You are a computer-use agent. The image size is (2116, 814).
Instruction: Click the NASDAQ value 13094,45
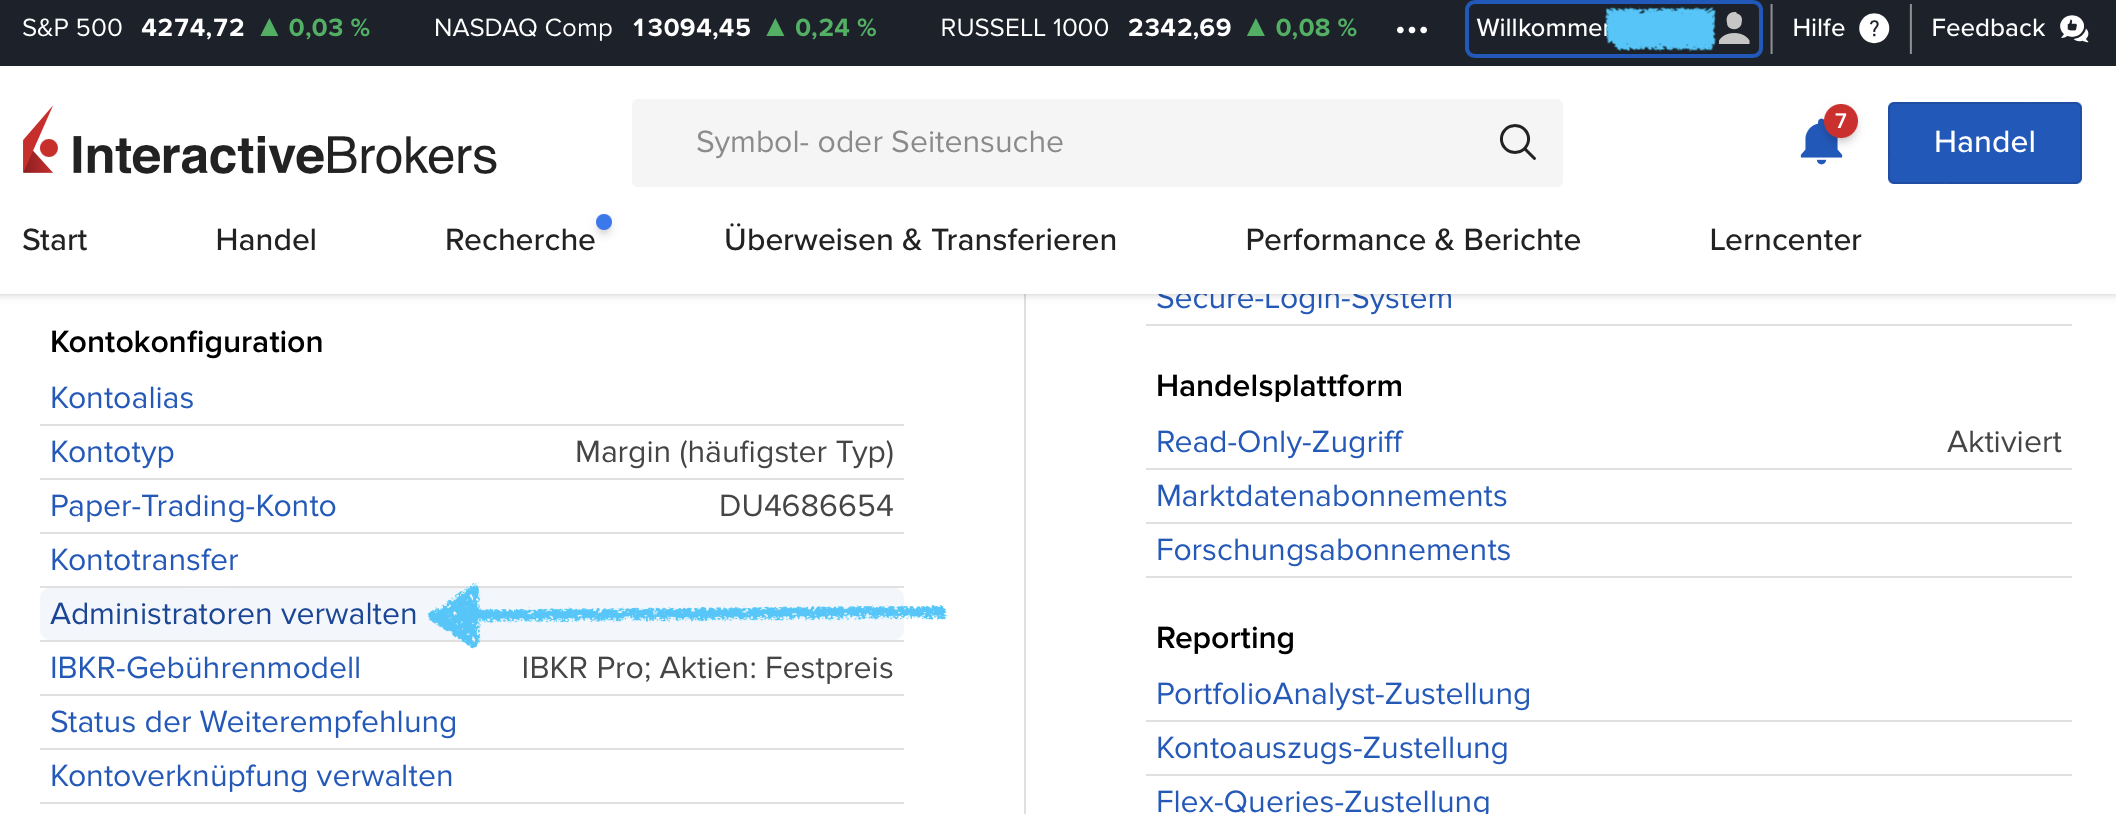click(x=692, y=28)
